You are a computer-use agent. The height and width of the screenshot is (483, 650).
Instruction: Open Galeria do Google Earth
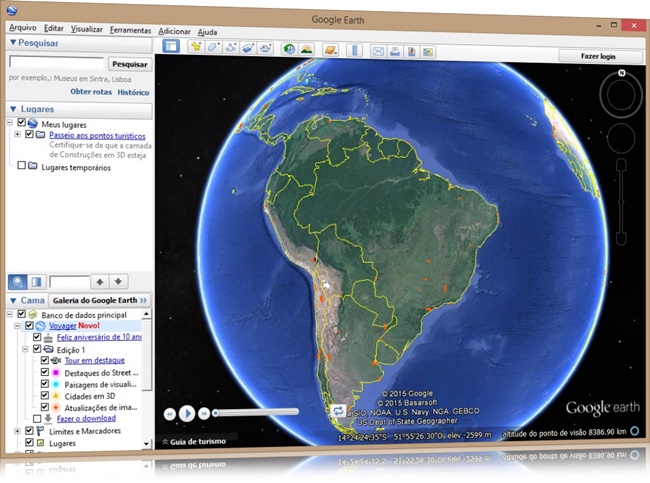[99, 300]
